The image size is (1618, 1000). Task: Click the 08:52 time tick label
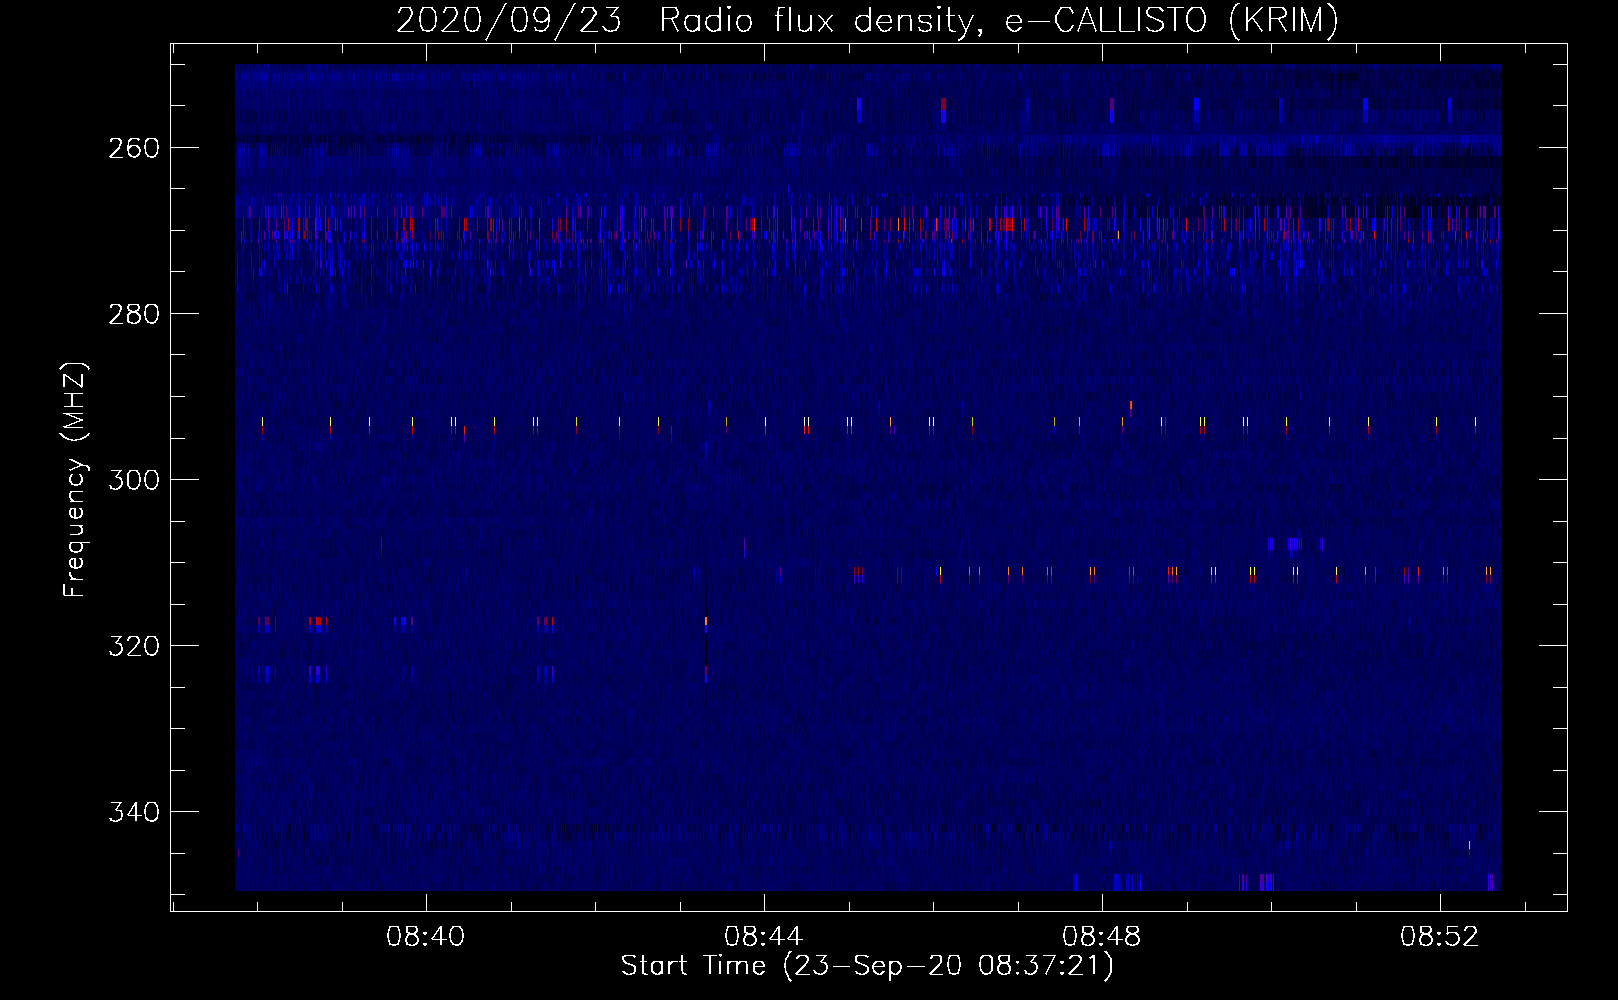1440,936
